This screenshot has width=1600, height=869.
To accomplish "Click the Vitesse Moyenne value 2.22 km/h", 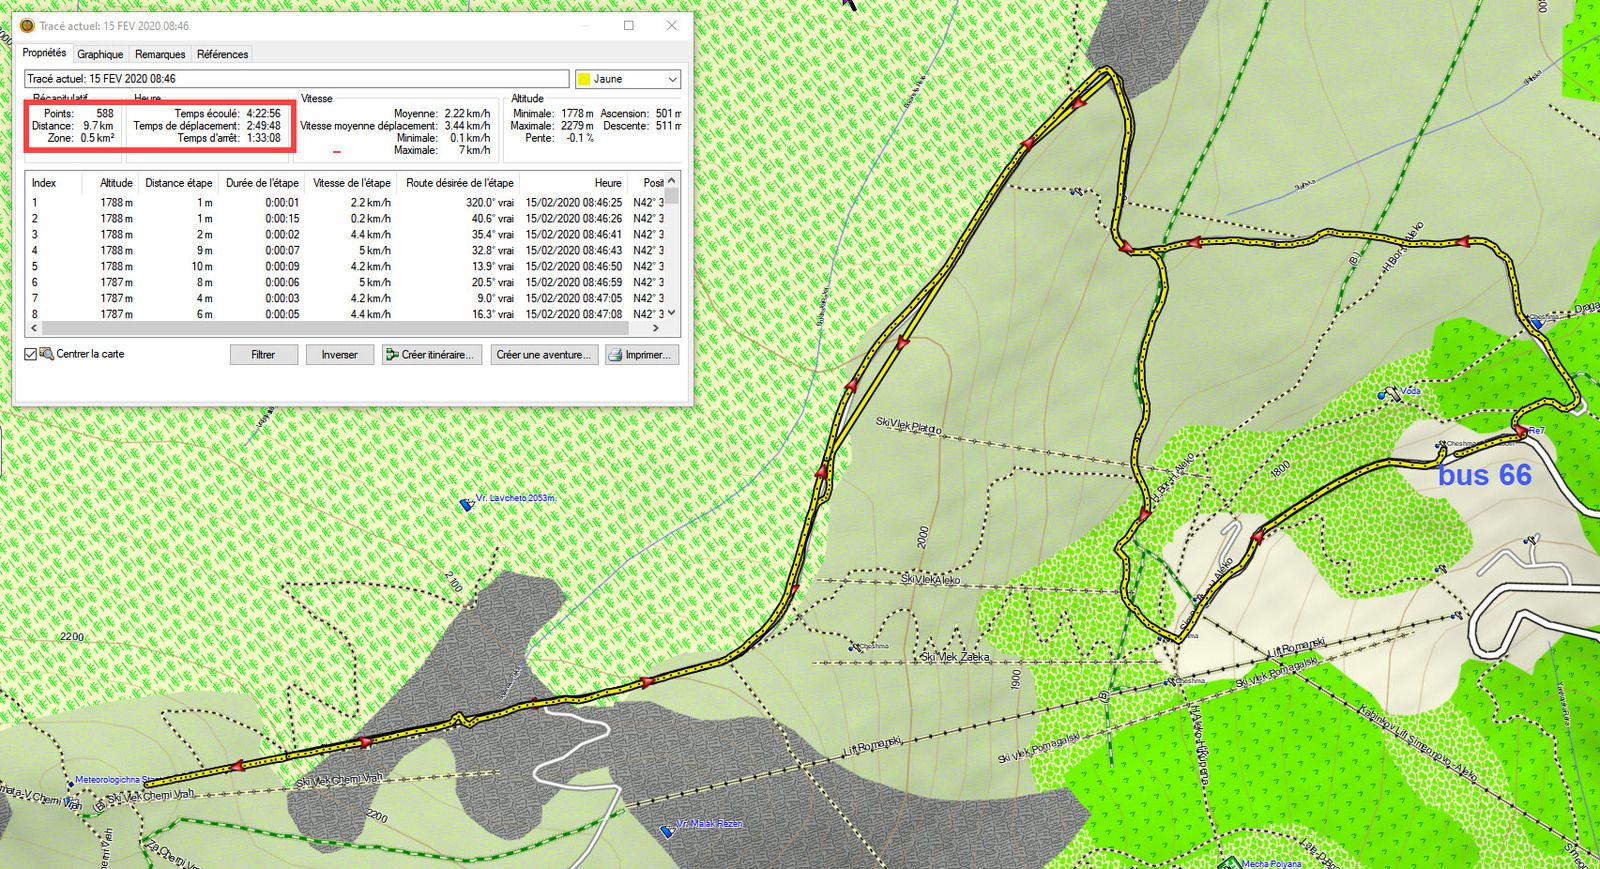I will pyautogui.click(x=467, y=114).
